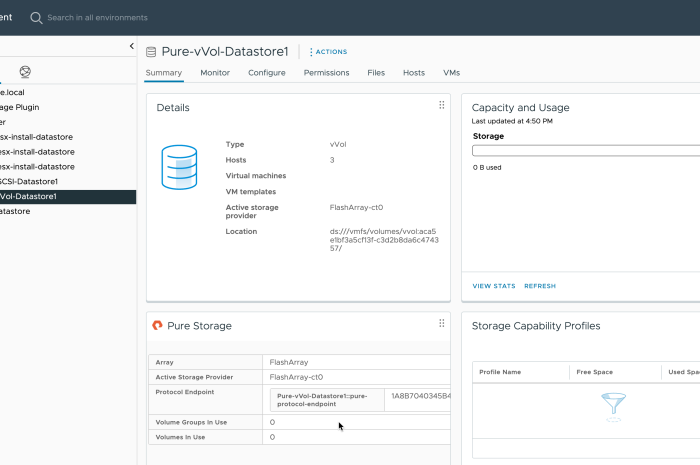
Task: Click the empty filter funnel icon
Action: [612, 405]
